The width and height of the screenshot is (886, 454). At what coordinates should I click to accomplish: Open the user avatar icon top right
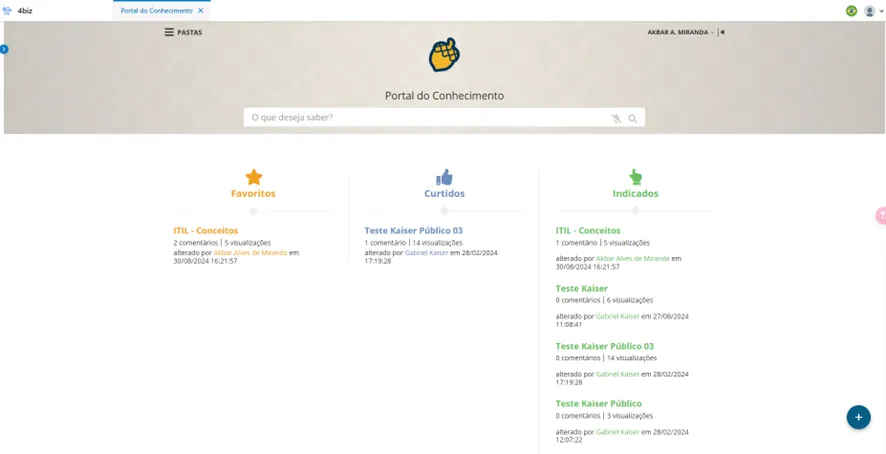pos(870,11)
